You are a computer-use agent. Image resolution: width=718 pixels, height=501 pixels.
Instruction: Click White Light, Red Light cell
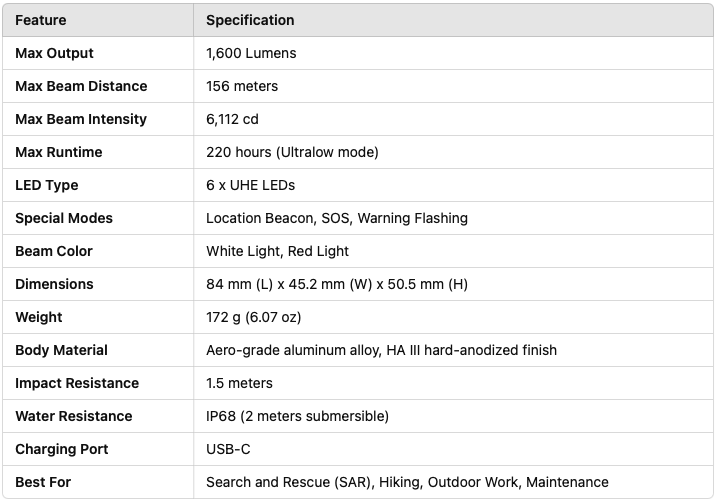(x=277, y=251)
